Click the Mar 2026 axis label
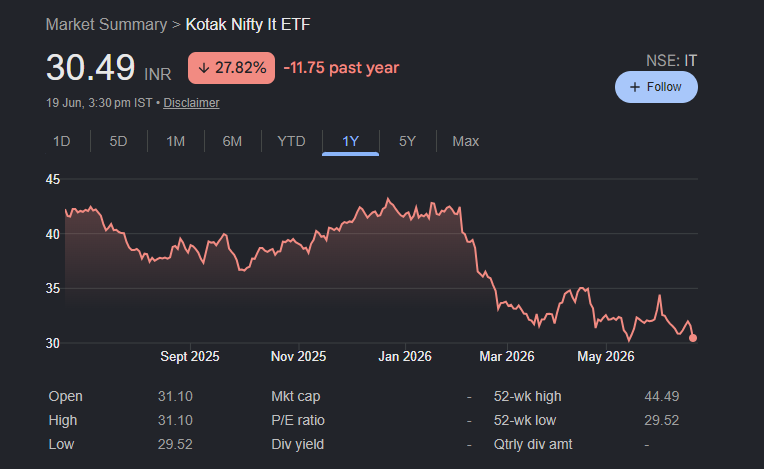 507,356
